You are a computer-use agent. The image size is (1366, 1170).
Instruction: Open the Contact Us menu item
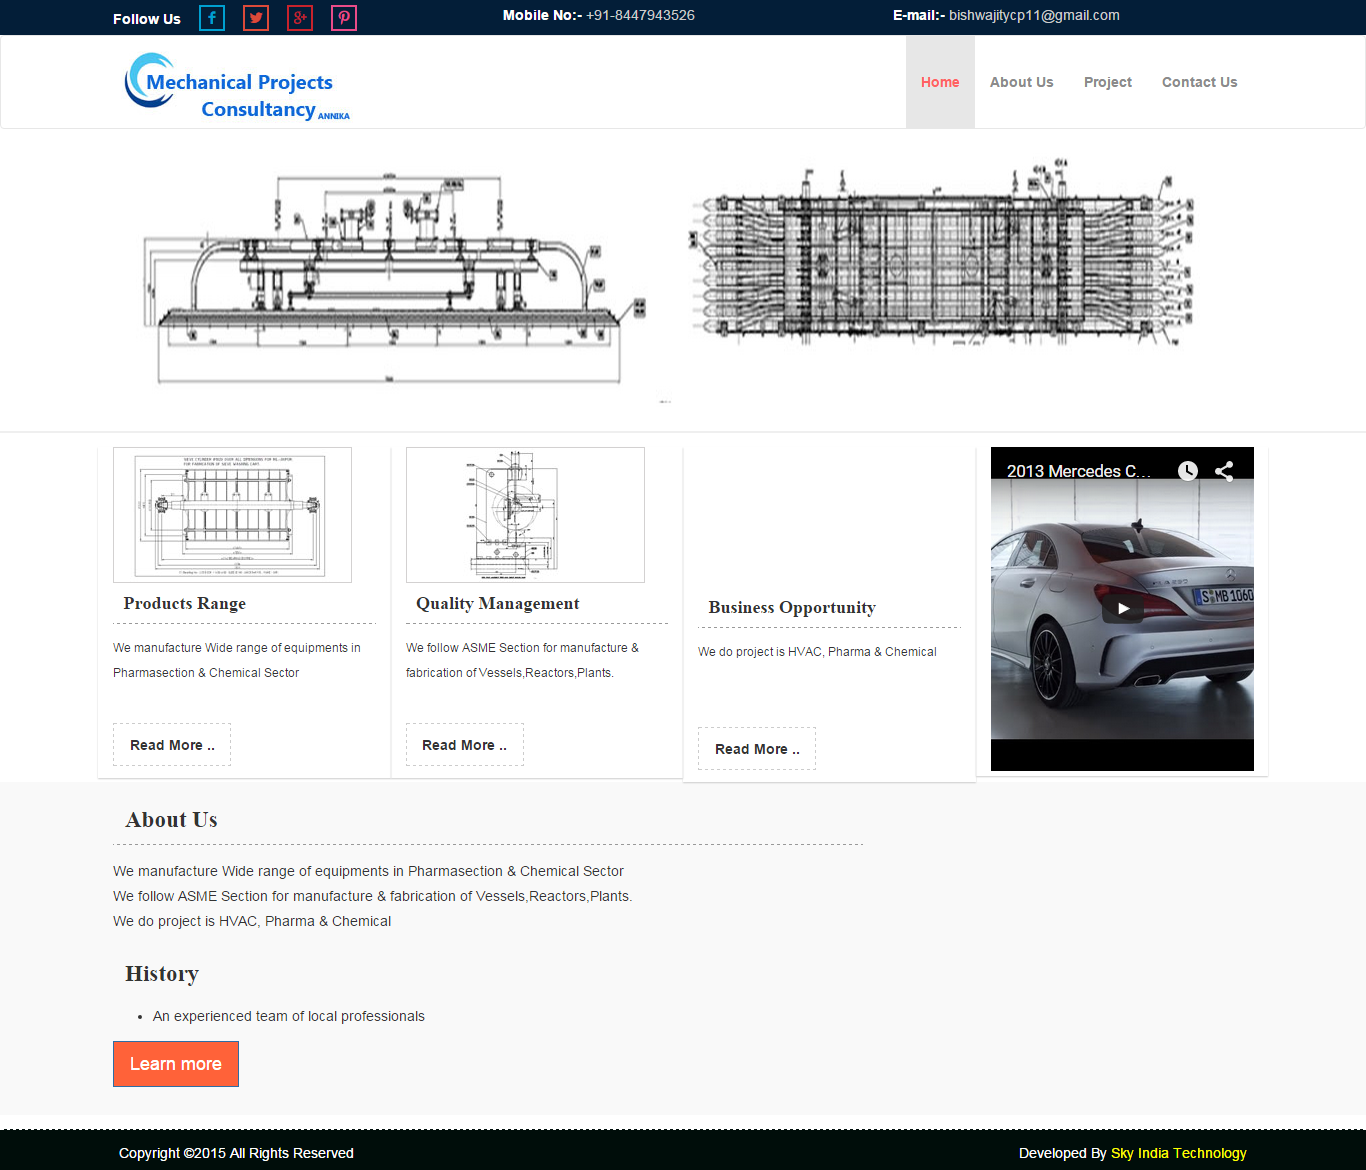[1199, 82]
